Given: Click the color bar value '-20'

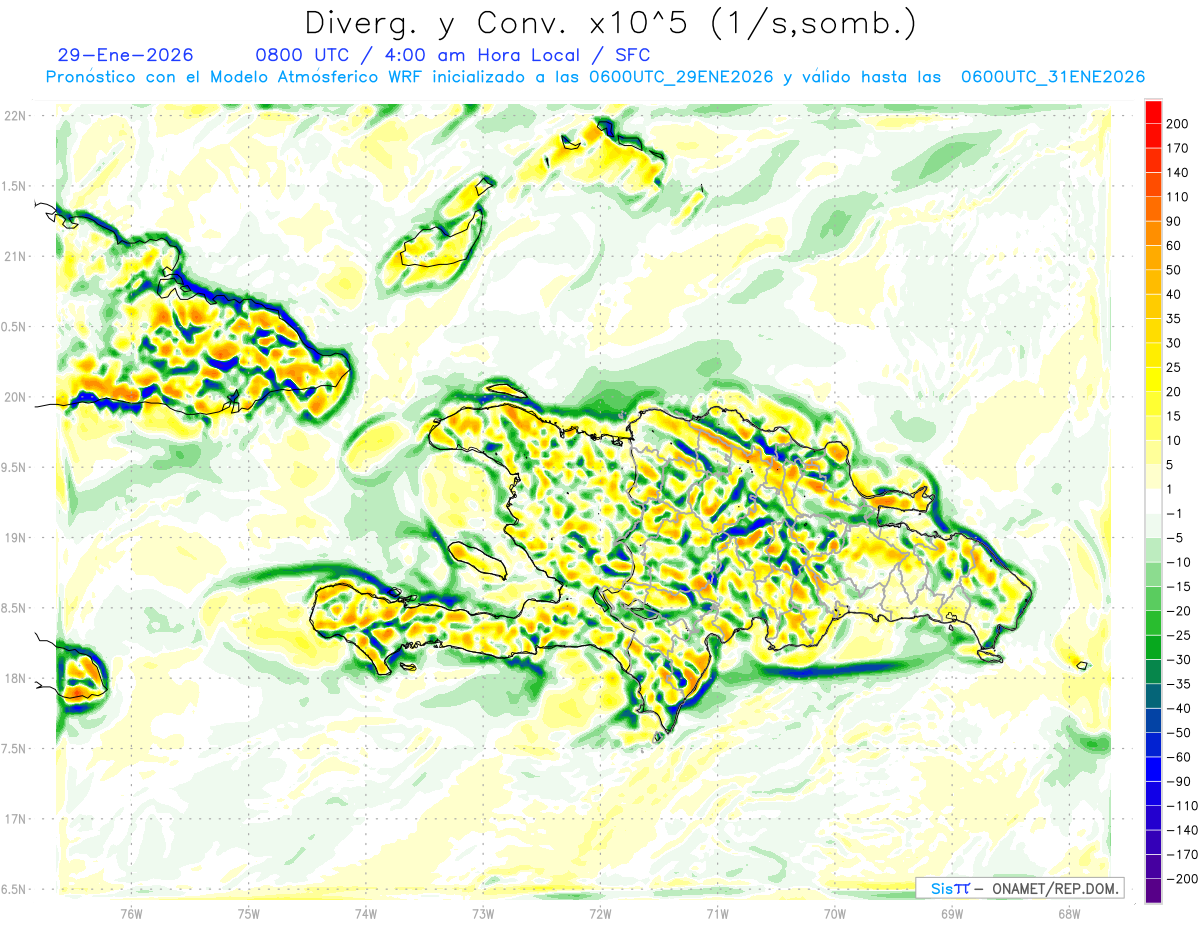Looking at the screenshot, I should tap(1180, 611).
